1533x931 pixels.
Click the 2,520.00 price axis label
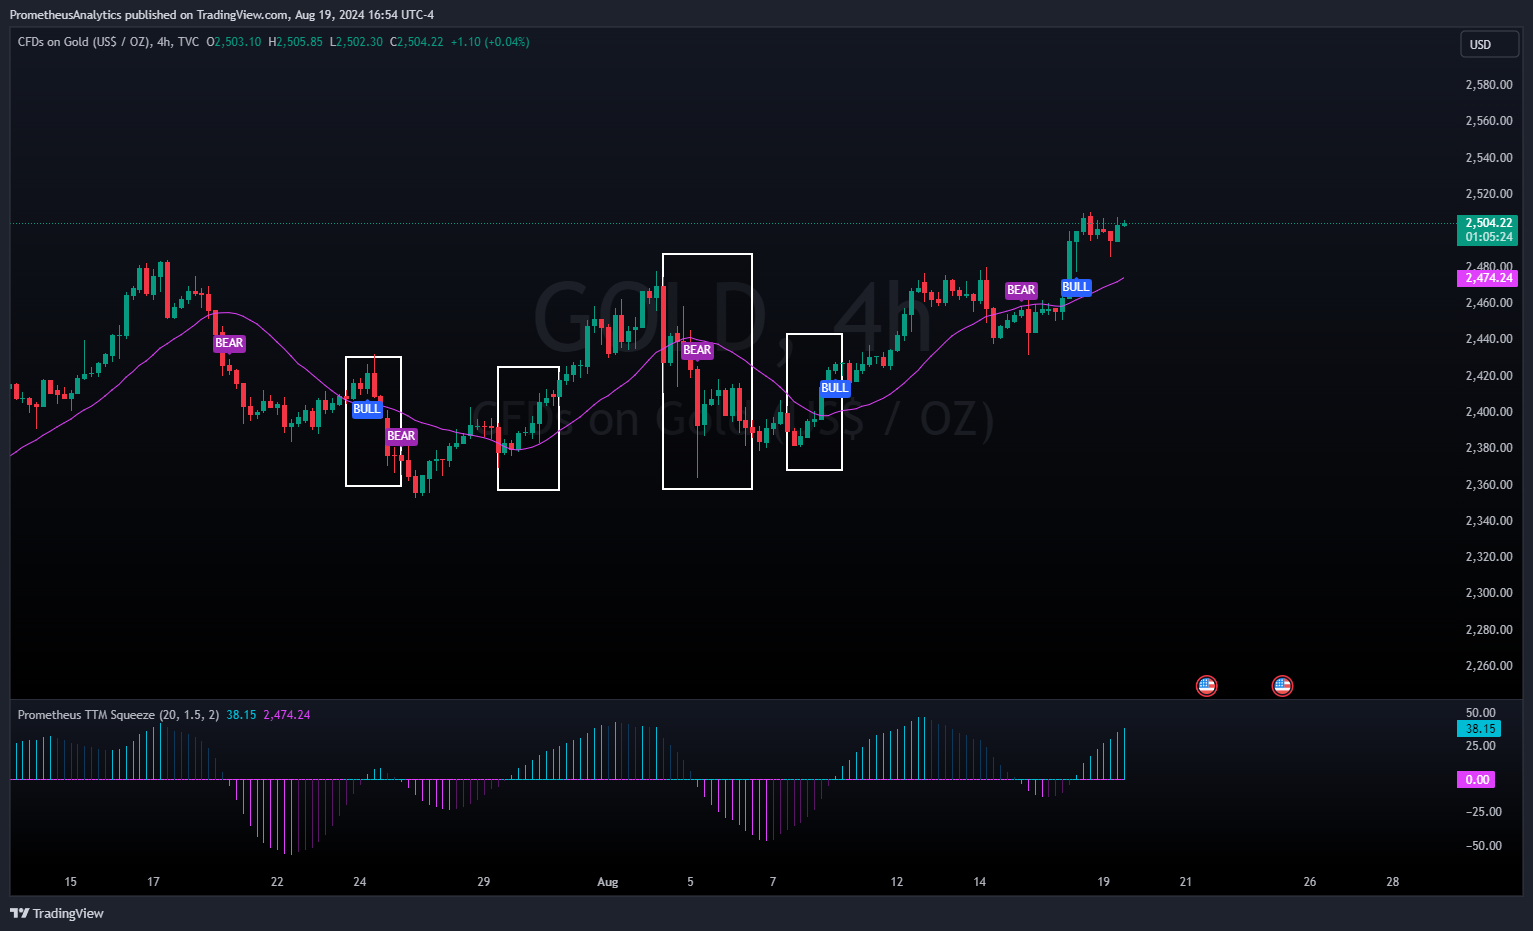pyautogui.click(x=1489, y=194)
